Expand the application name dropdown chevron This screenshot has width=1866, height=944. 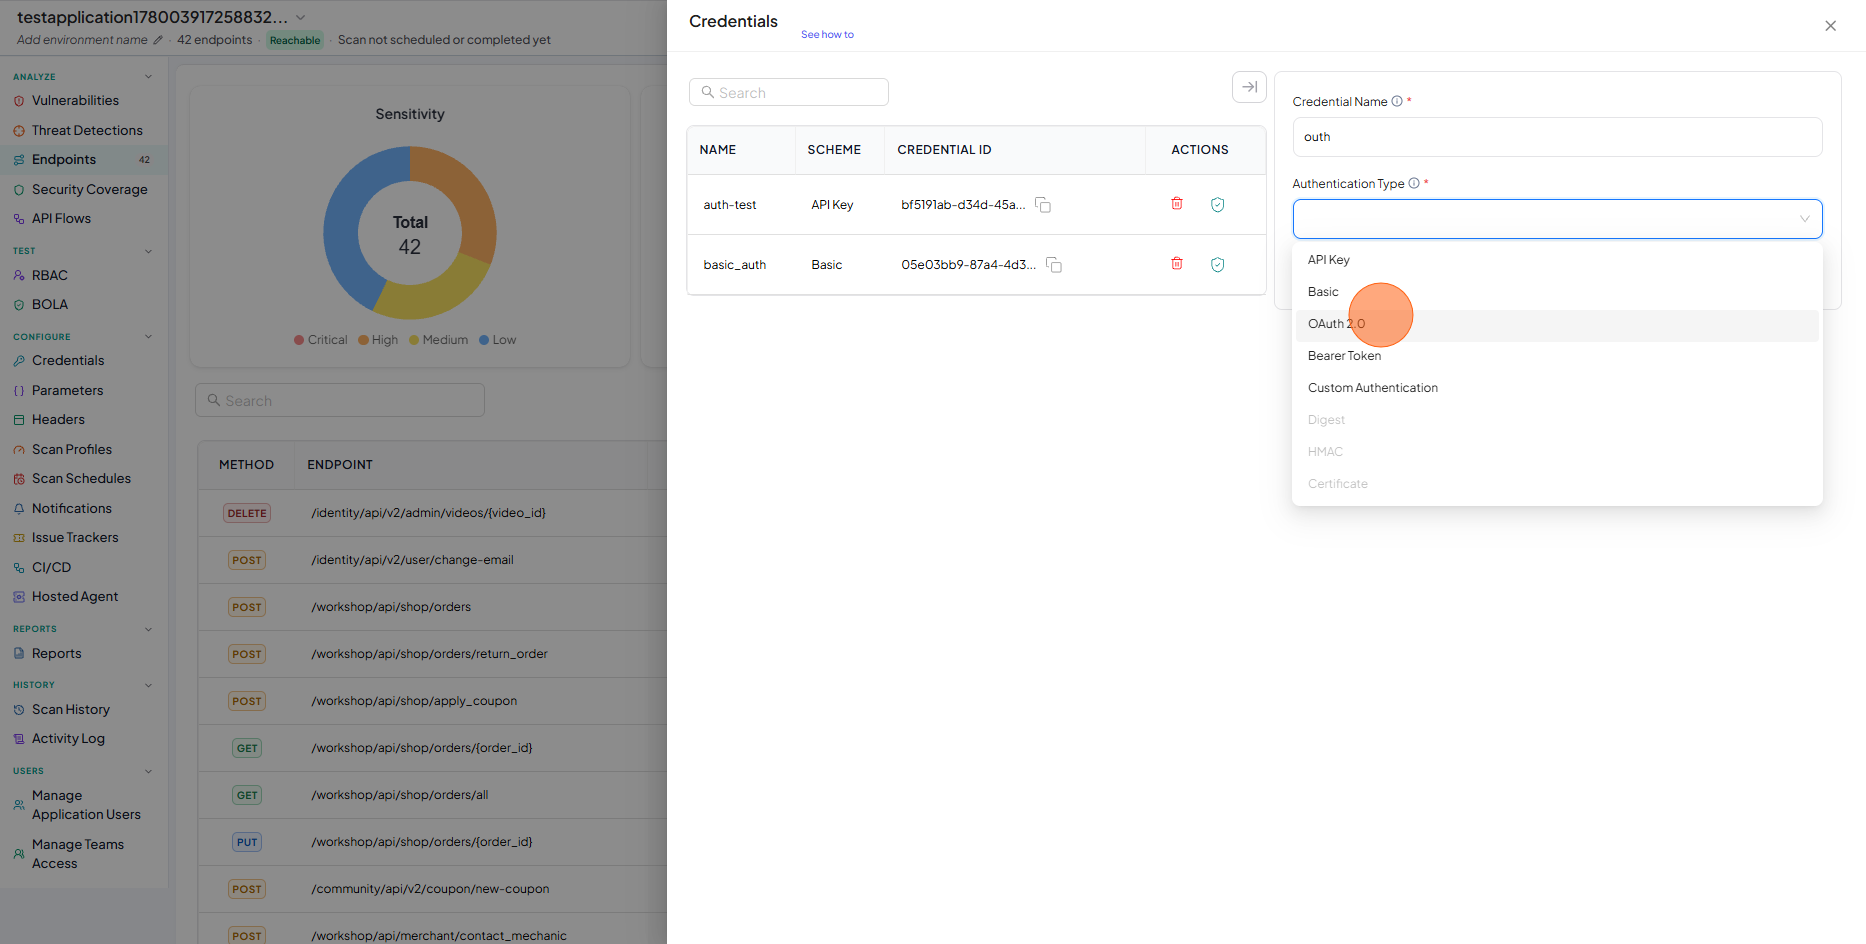(301, 18)
